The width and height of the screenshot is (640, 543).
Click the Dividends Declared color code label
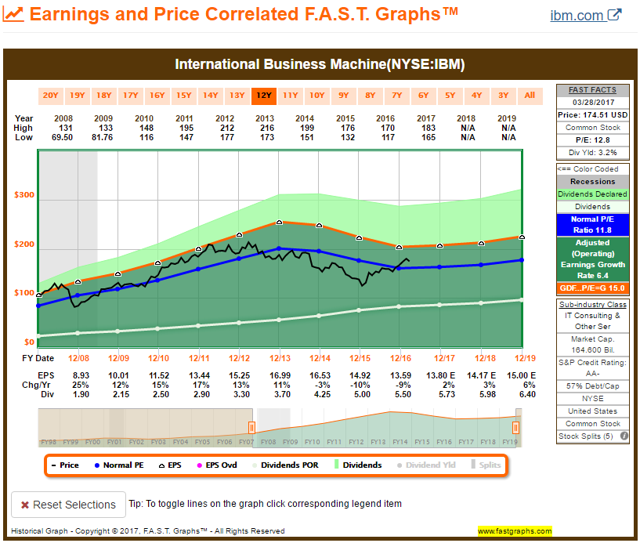[x=593, y=194]
